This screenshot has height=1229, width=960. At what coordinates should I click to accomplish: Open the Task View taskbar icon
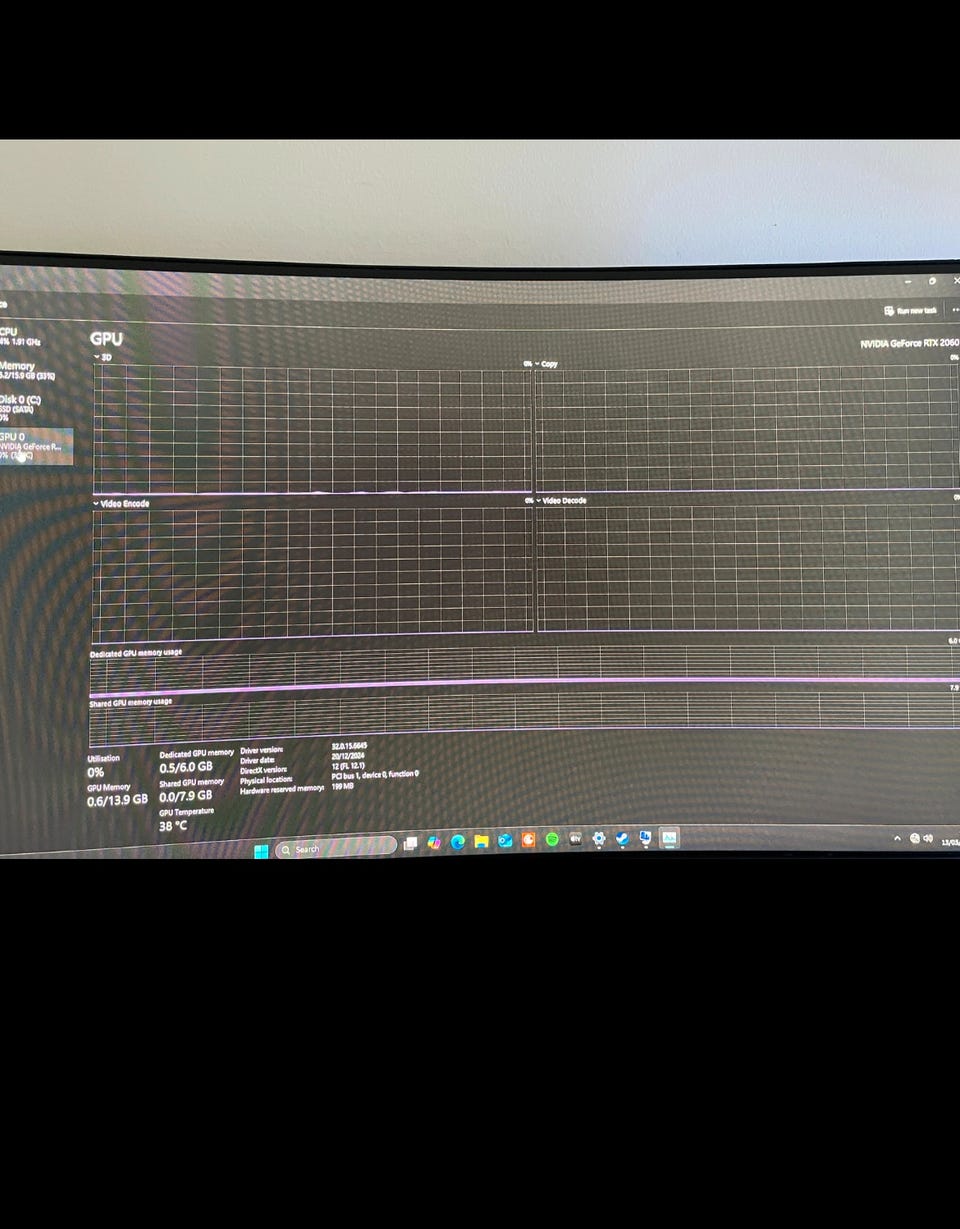coord(410,844)
